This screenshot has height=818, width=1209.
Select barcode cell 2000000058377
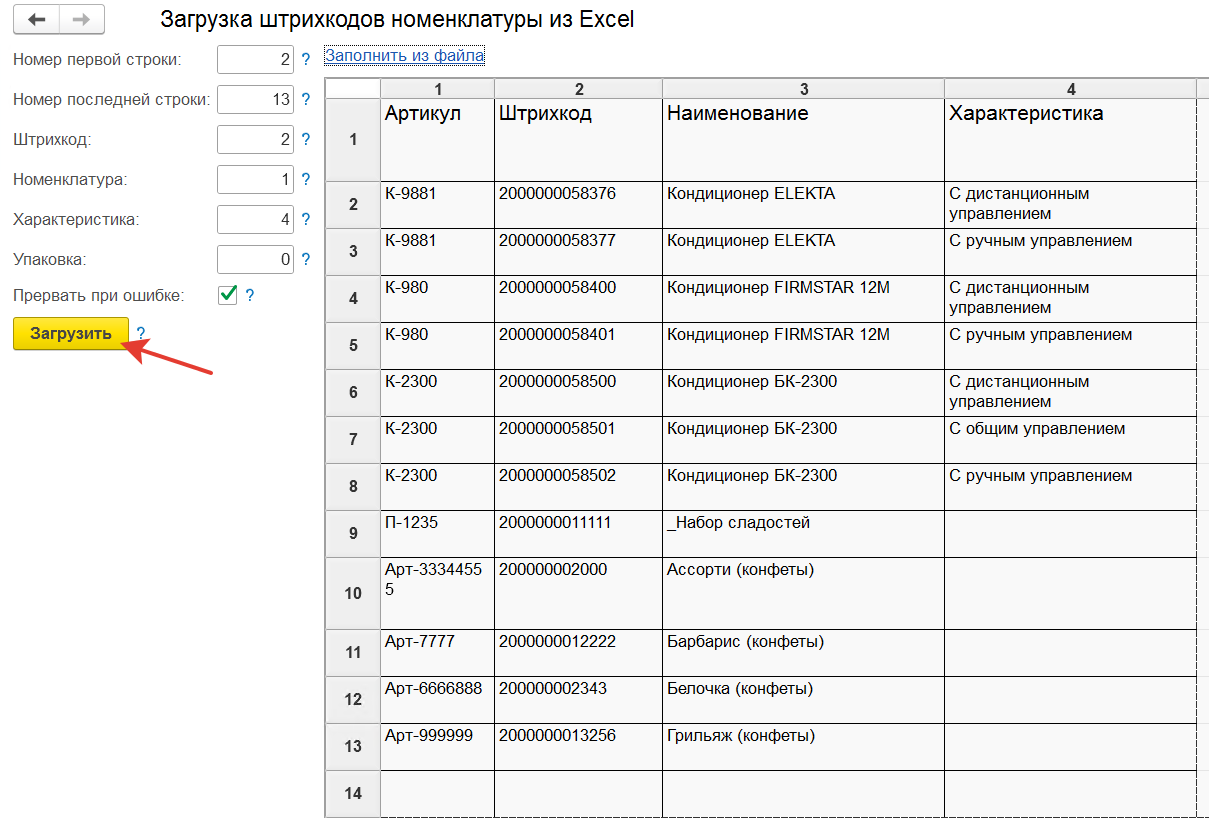(579, 252)
